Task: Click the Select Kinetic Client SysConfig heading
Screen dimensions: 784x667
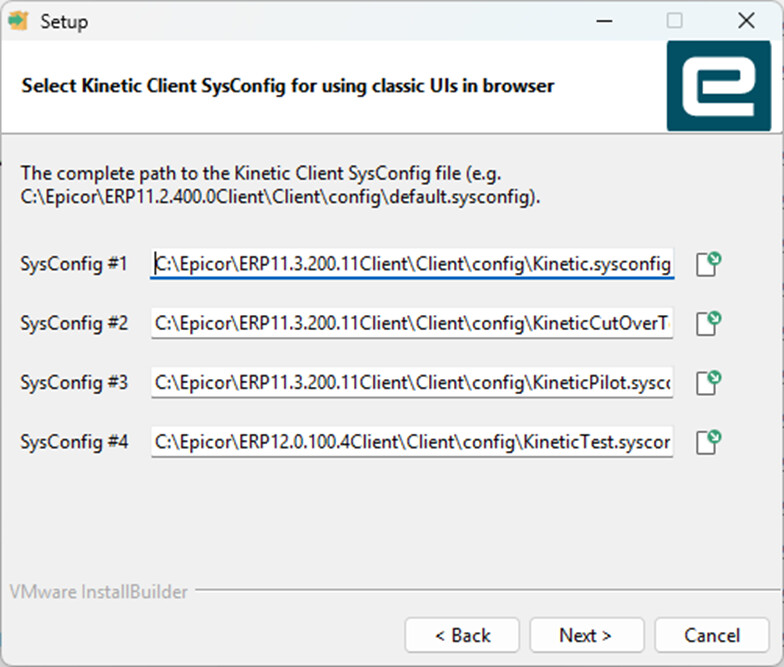Action: 288,86
